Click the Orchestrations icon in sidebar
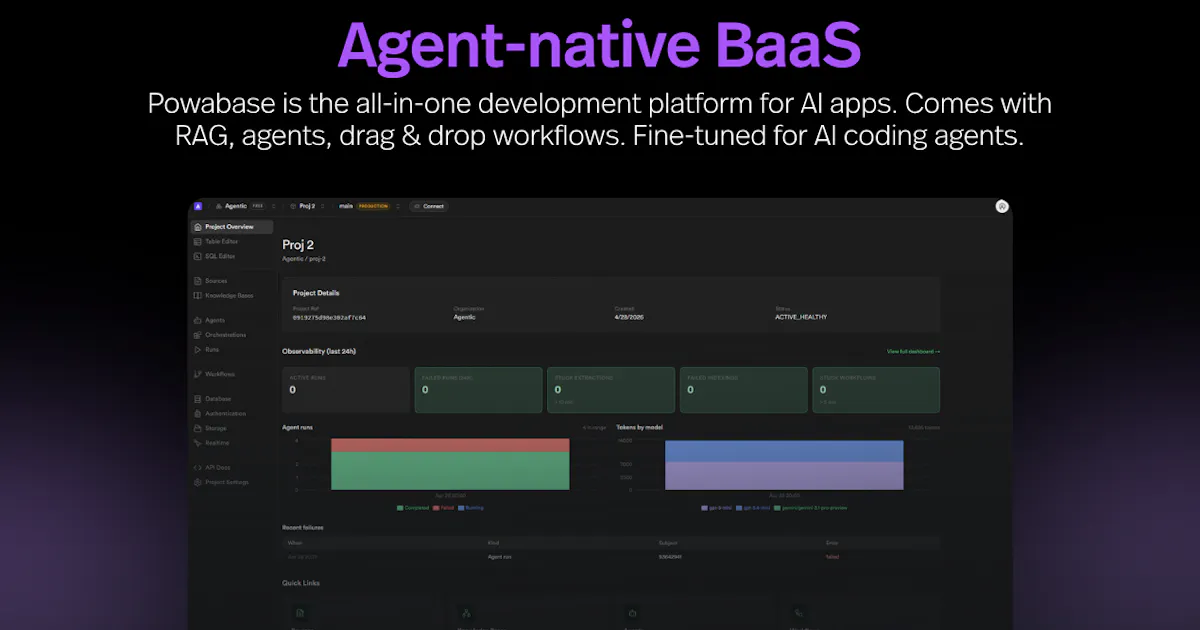 [x=197, y=335]
